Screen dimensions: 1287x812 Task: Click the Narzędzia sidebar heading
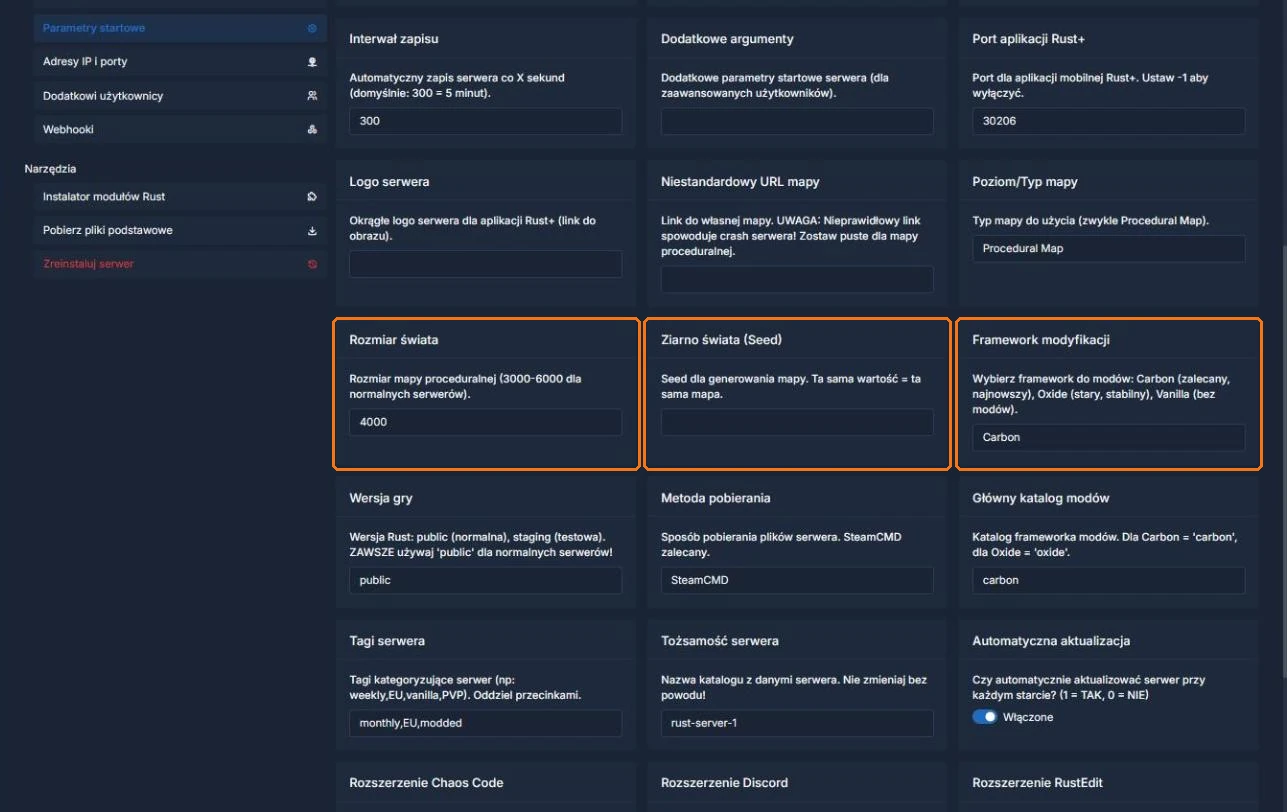[x=50, y=169]
